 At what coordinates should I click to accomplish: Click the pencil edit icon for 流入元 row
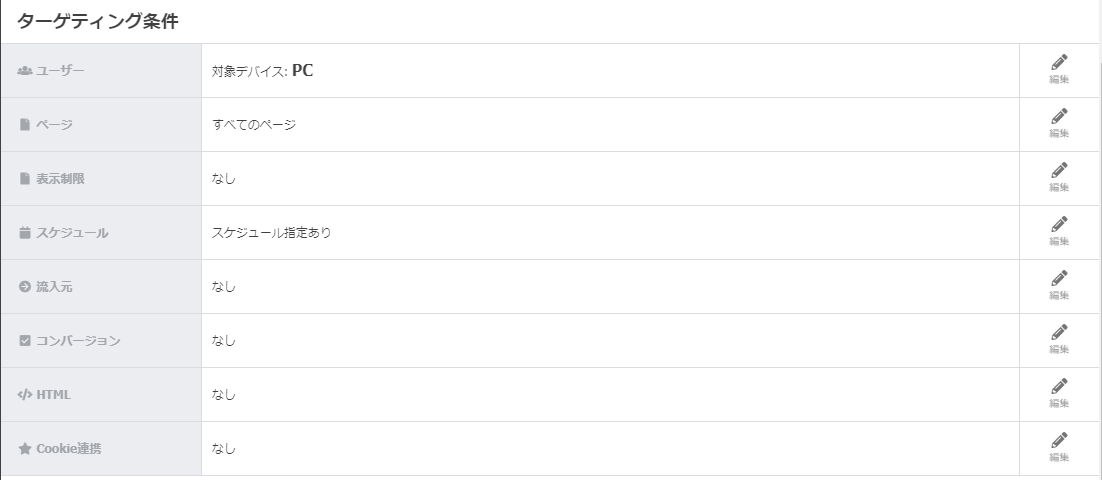(x=1059, y=279)
